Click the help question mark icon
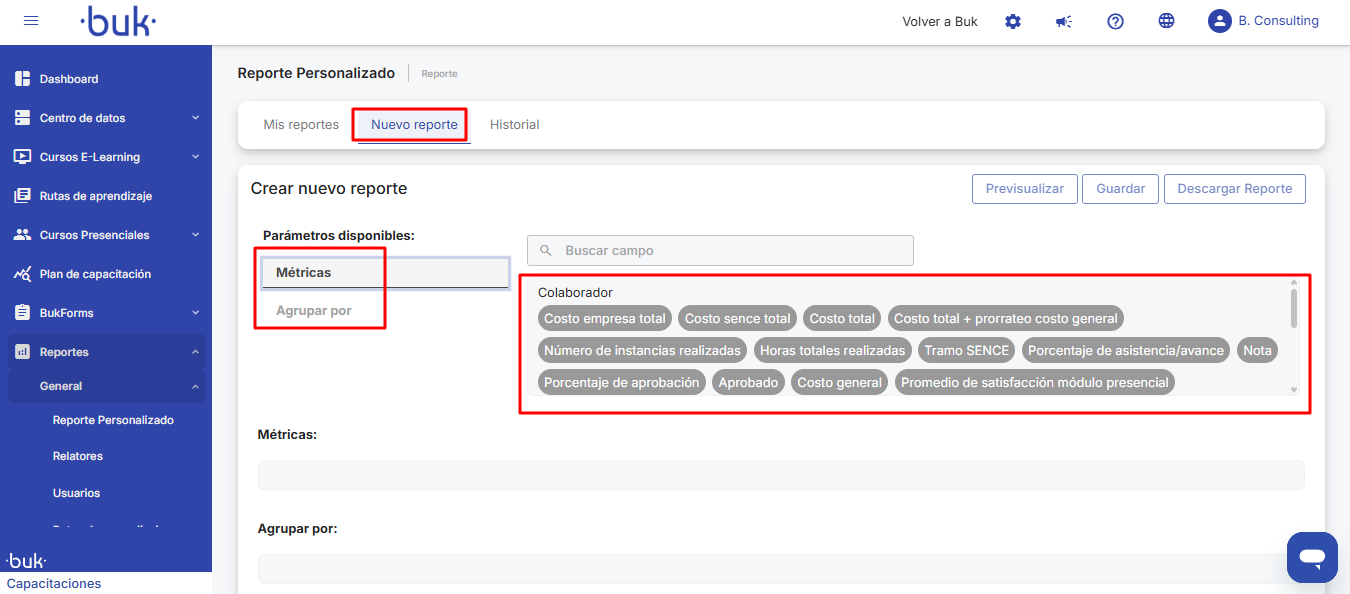 point(1116,21)
